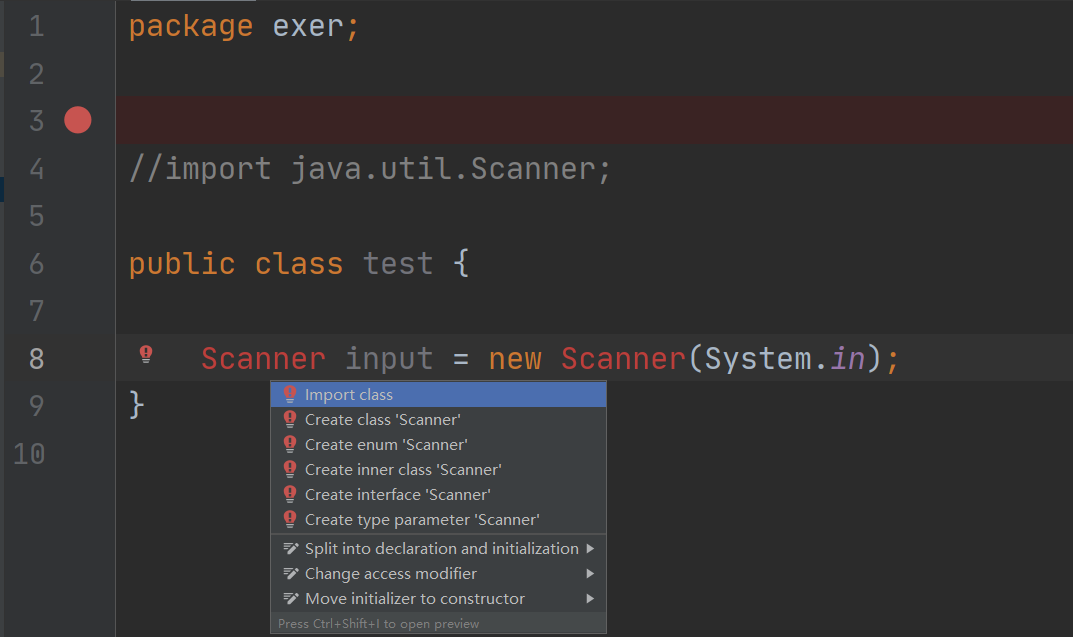Screen dimensions: 1073x637
Task: Expand the 'Split into declaration and initialization' submenu
Action: pyautogui.click(x=592, y=548)
